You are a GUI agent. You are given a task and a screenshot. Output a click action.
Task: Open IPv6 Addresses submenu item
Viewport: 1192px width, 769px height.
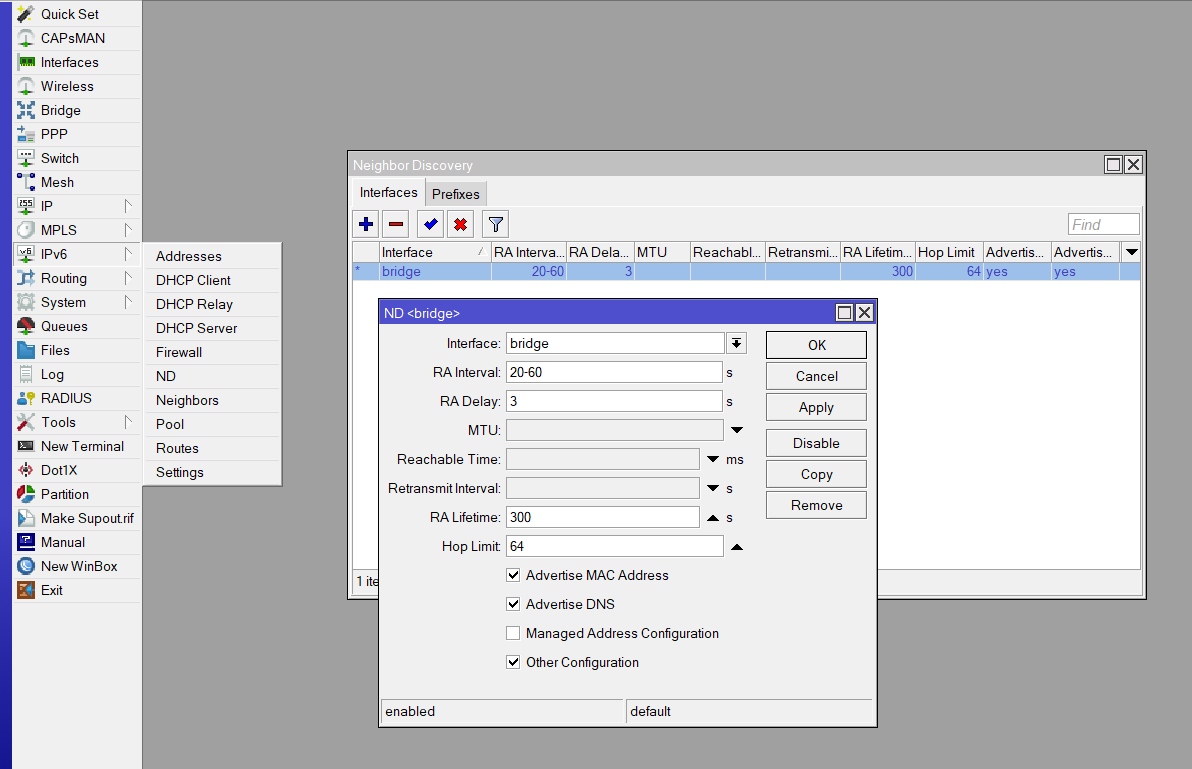[x=213, y=256]
